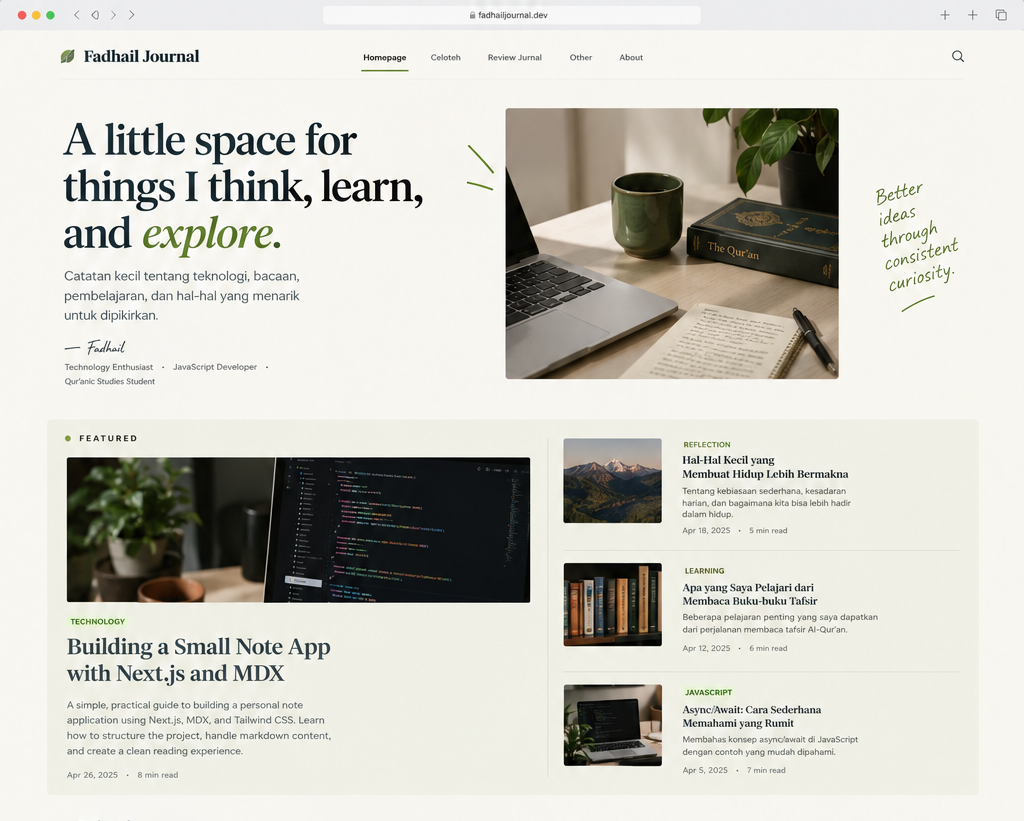This screenshot has width=1024, height=821.
Task: Click the TECHNOLOGY category tag
Action: coord(97,622)
